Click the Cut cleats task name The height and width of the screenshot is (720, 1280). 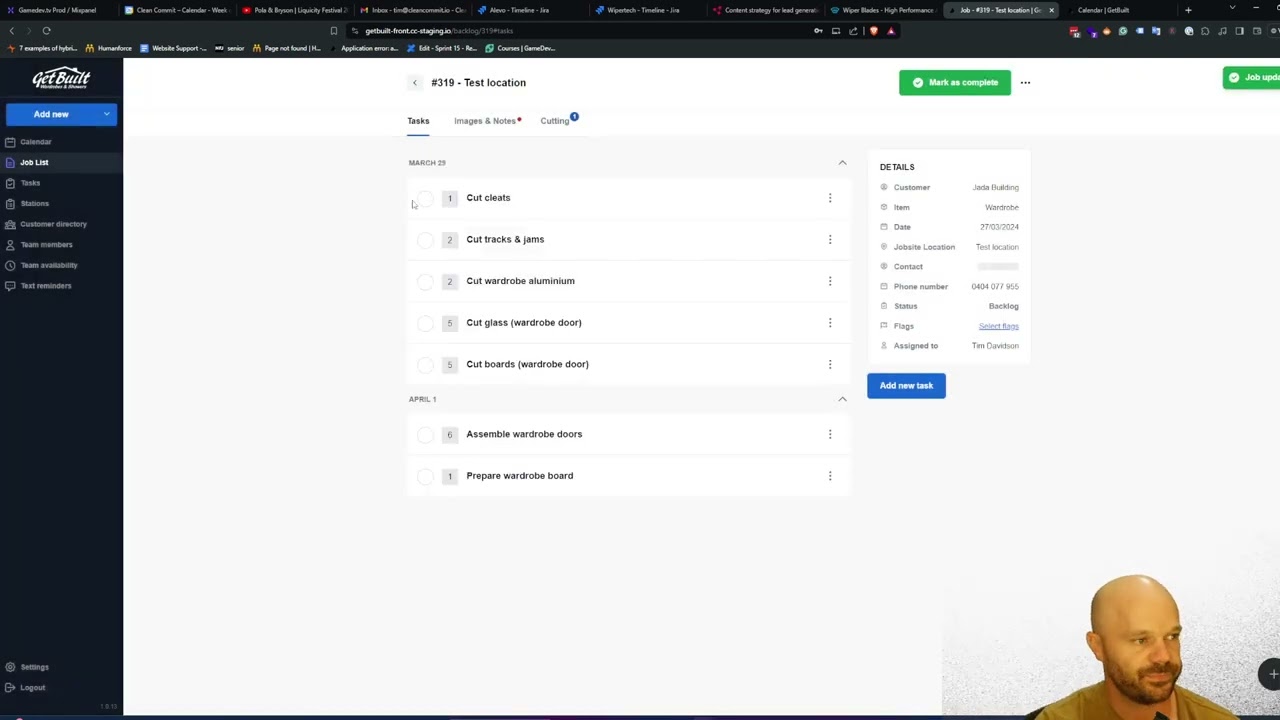488,198
